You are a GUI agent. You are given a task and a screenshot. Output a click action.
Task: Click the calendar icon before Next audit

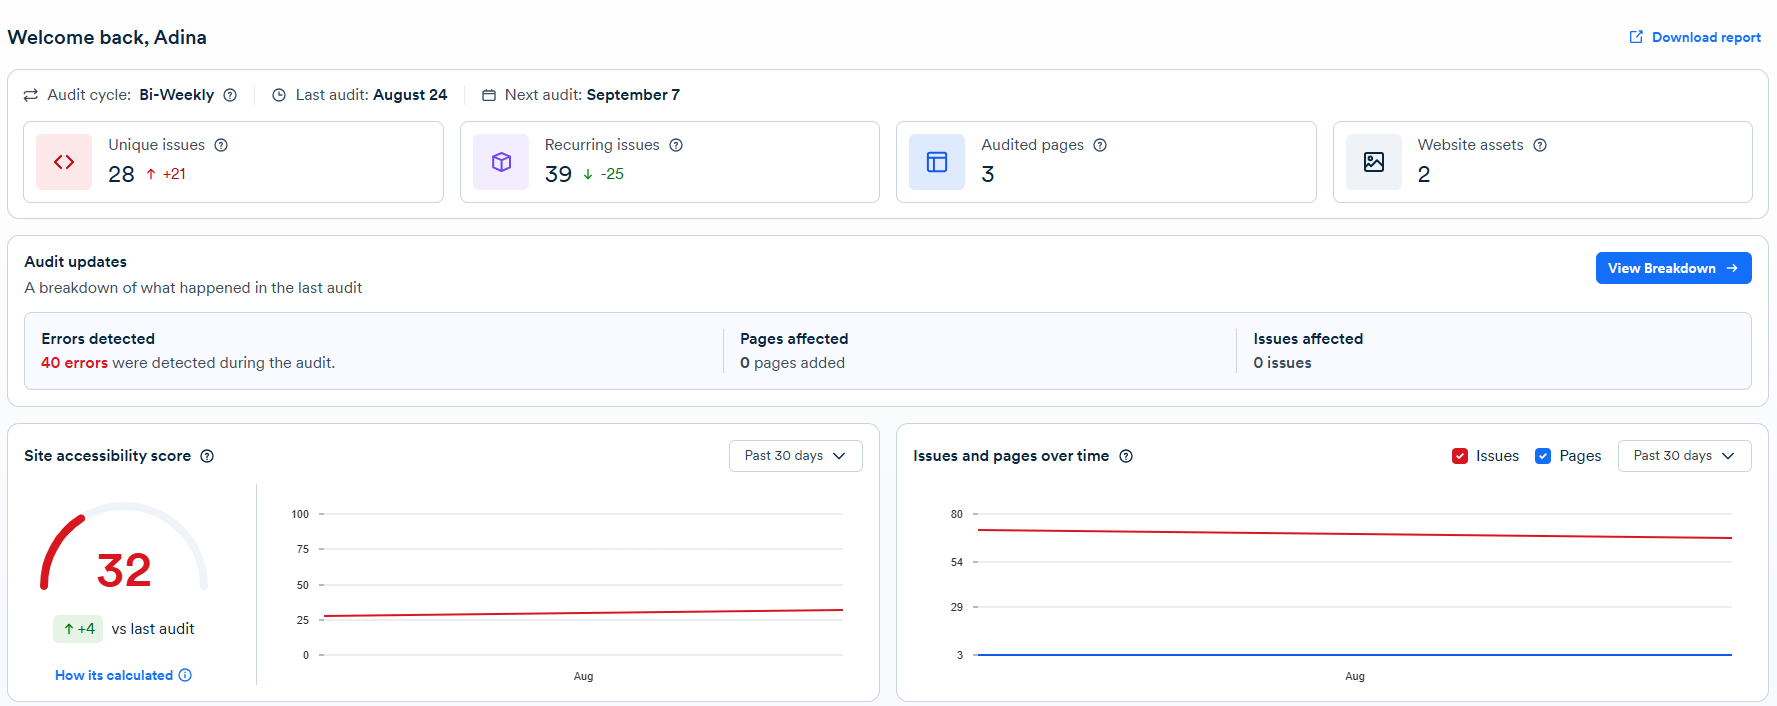489,95
